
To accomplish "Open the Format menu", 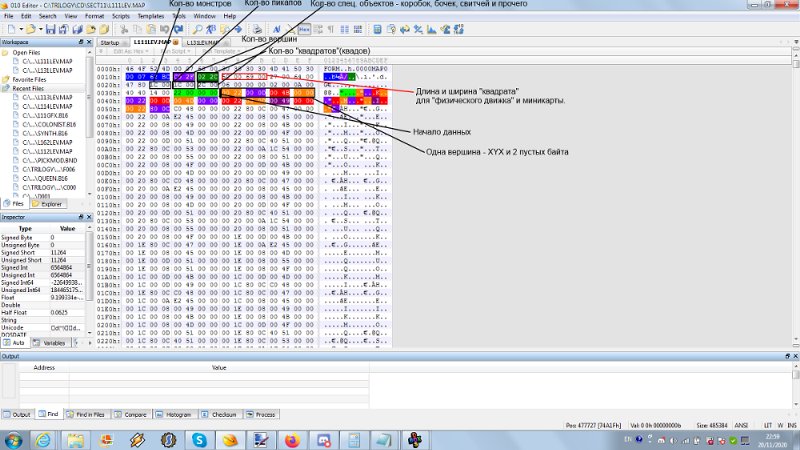I will pos(94,16).
